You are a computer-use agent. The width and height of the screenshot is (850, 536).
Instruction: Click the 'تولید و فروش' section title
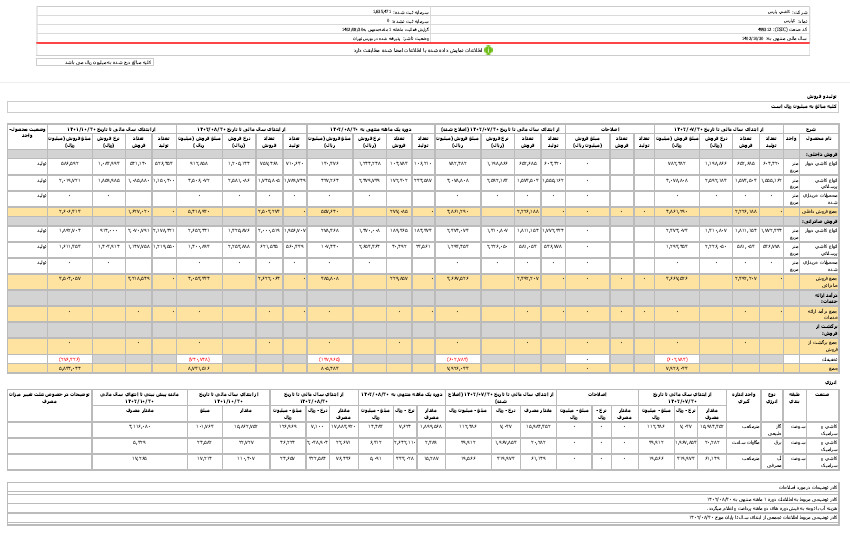[x=821, y=96]
